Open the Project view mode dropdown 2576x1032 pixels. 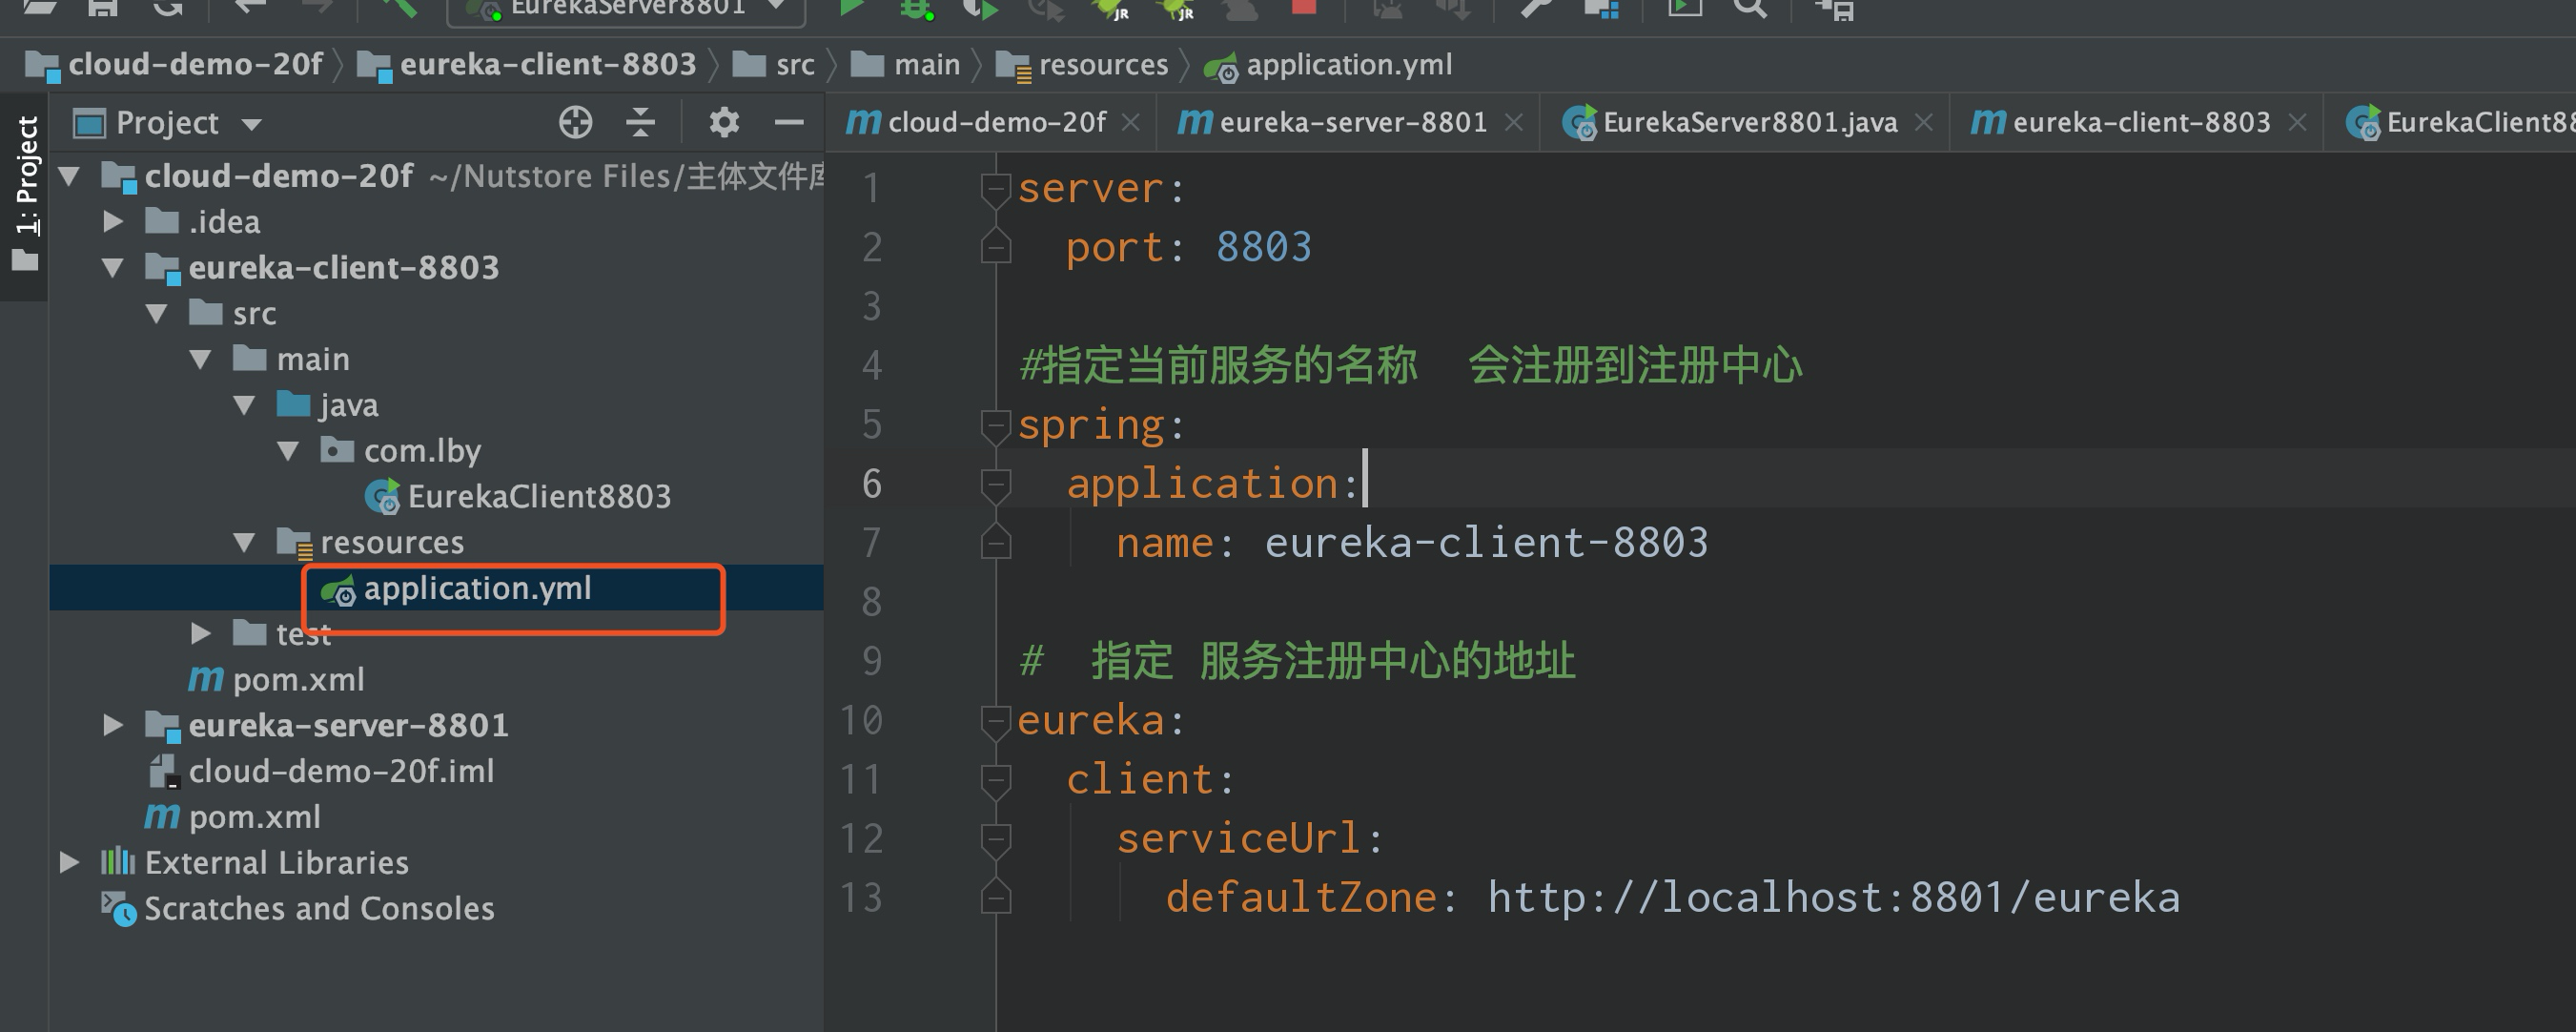pyautogui.click(x=252, y=124)
